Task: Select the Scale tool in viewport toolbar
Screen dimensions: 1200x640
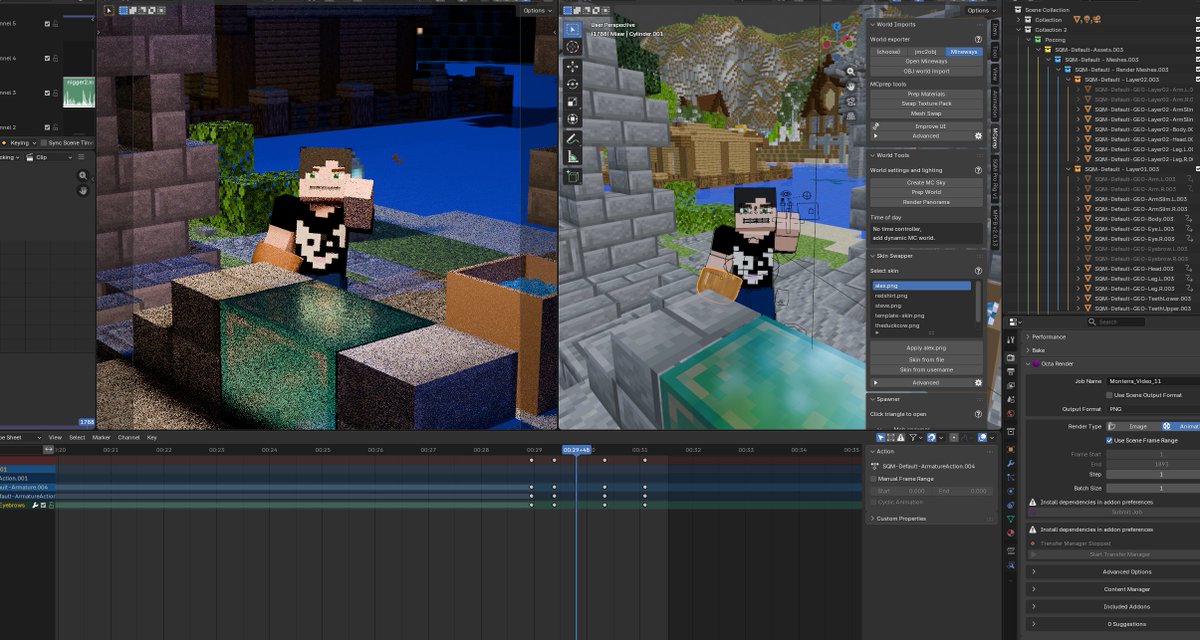Action: (x=572, y=102)
